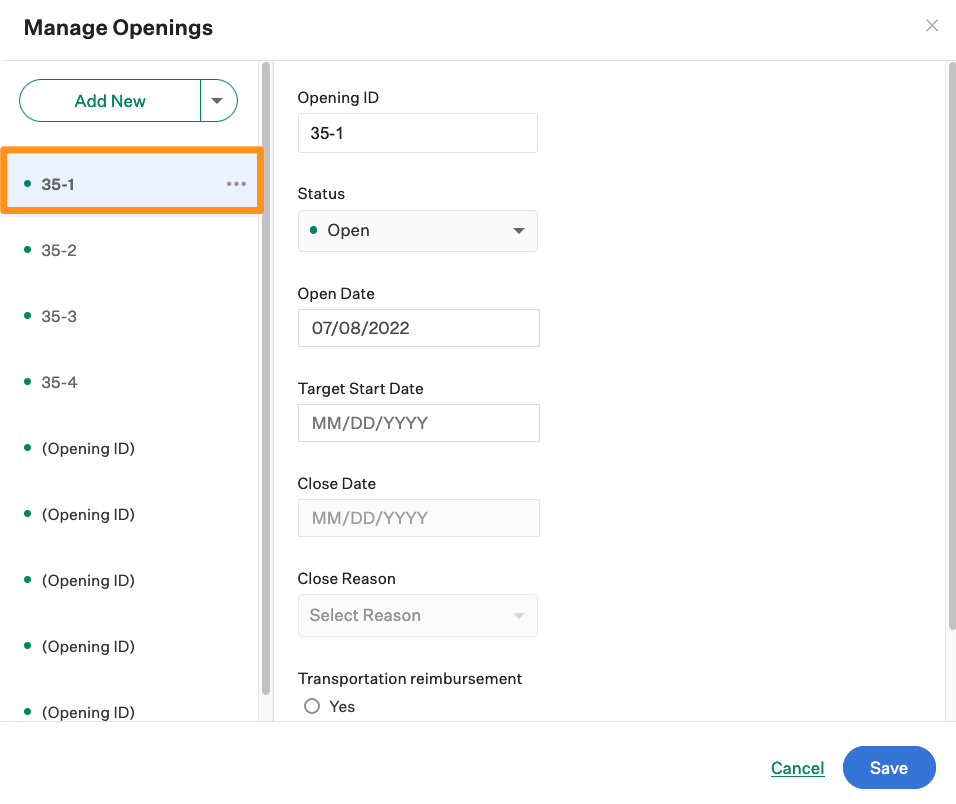Screen dimensions: 956x804
Task: Click the Close Date field
Action: (x=418, y=518)
